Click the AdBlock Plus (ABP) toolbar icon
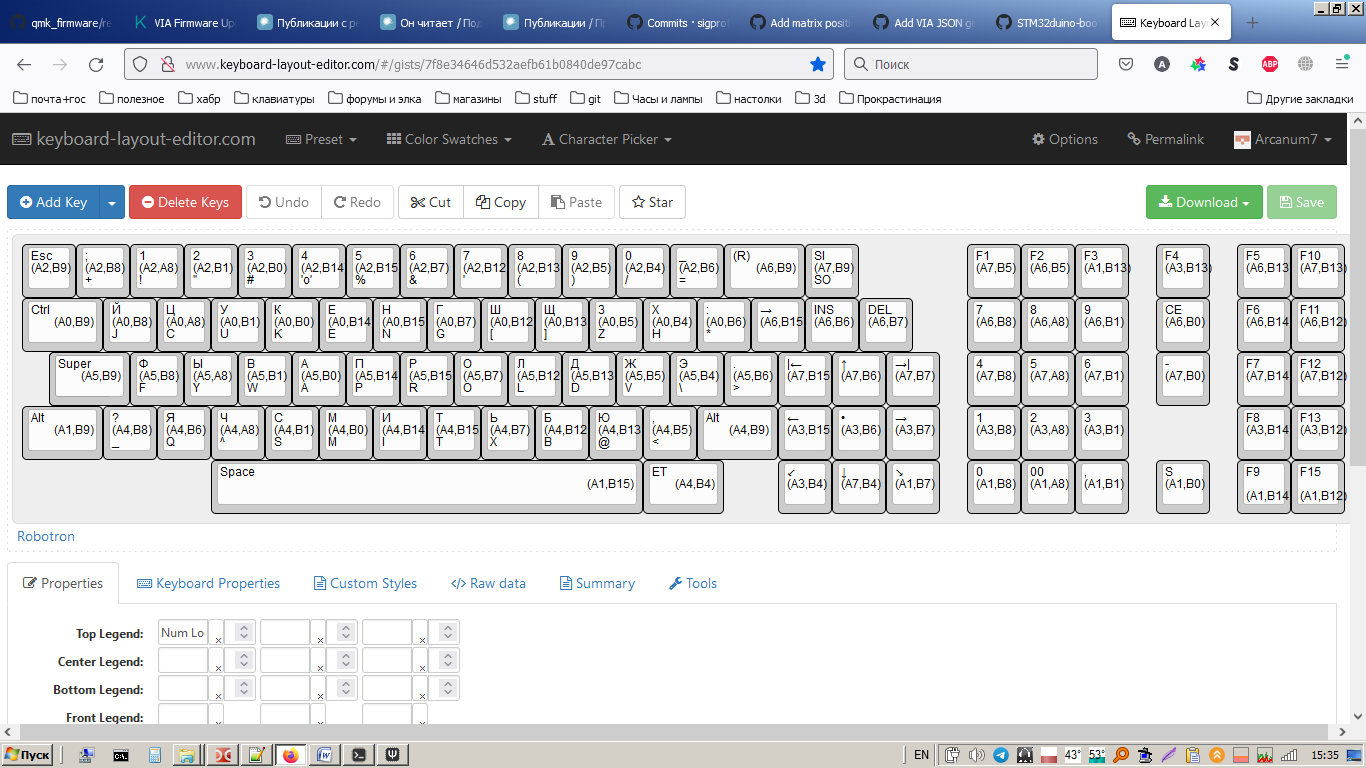 click(x=1269, y=64)
